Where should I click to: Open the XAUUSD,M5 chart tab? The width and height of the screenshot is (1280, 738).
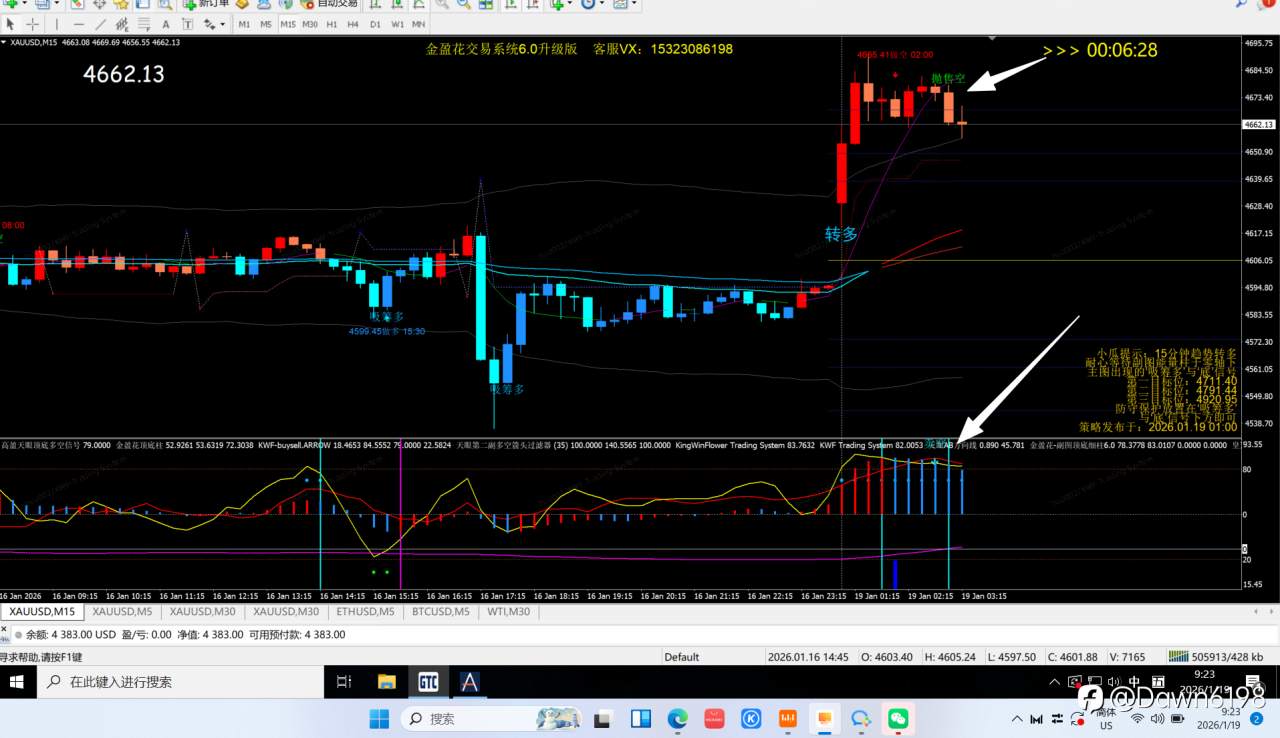click(120, 611)
